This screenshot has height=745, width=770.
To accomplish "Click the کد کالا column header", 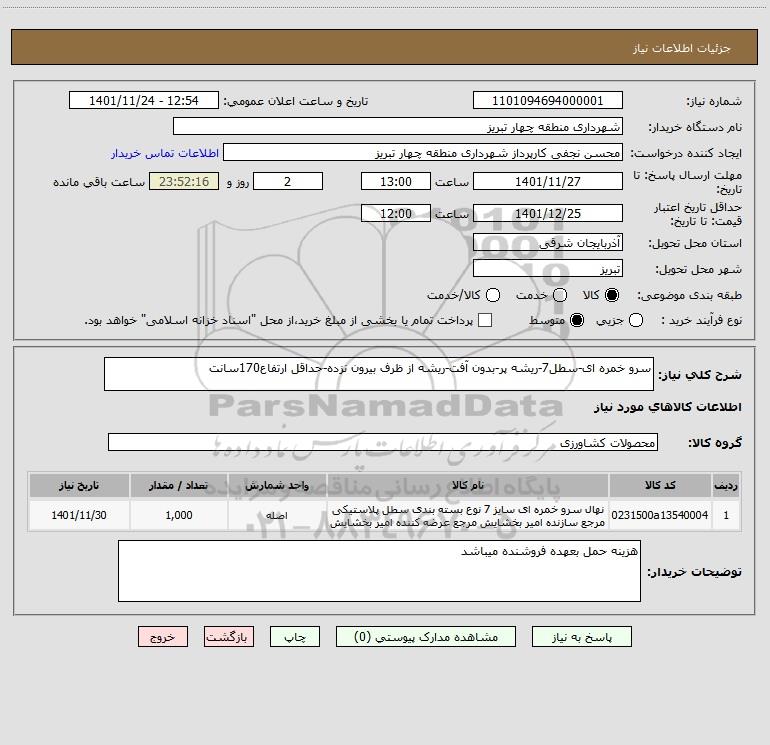I will pos(660,485).
